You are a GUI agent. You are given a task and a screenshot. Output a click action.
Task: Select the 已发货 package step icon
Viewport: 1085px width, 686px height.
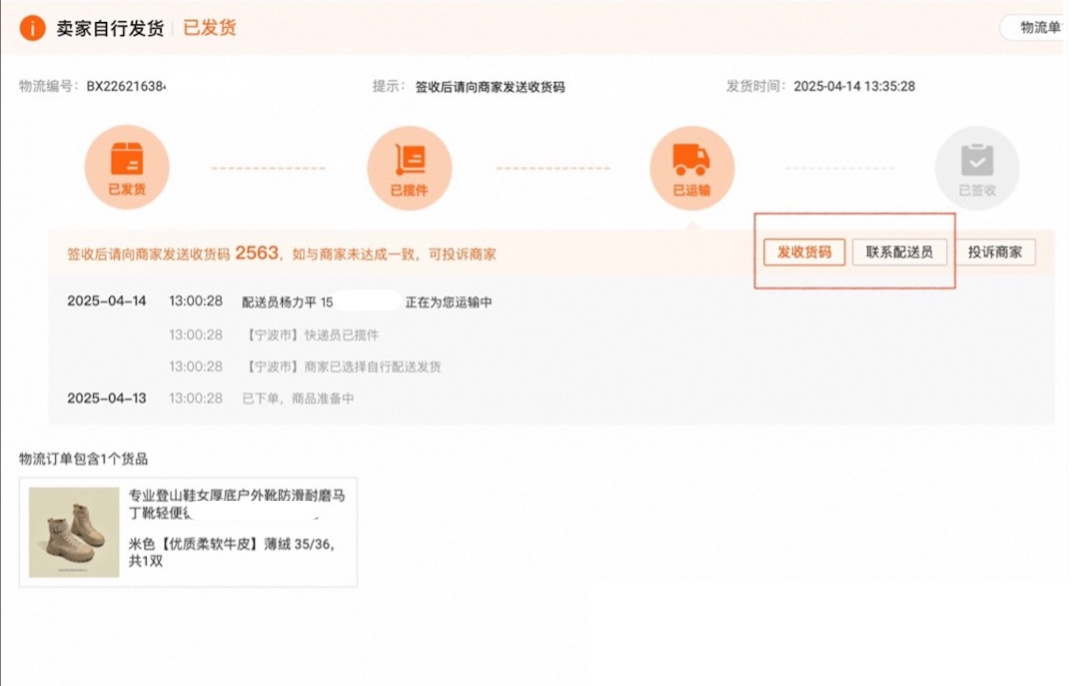(127, 167)
